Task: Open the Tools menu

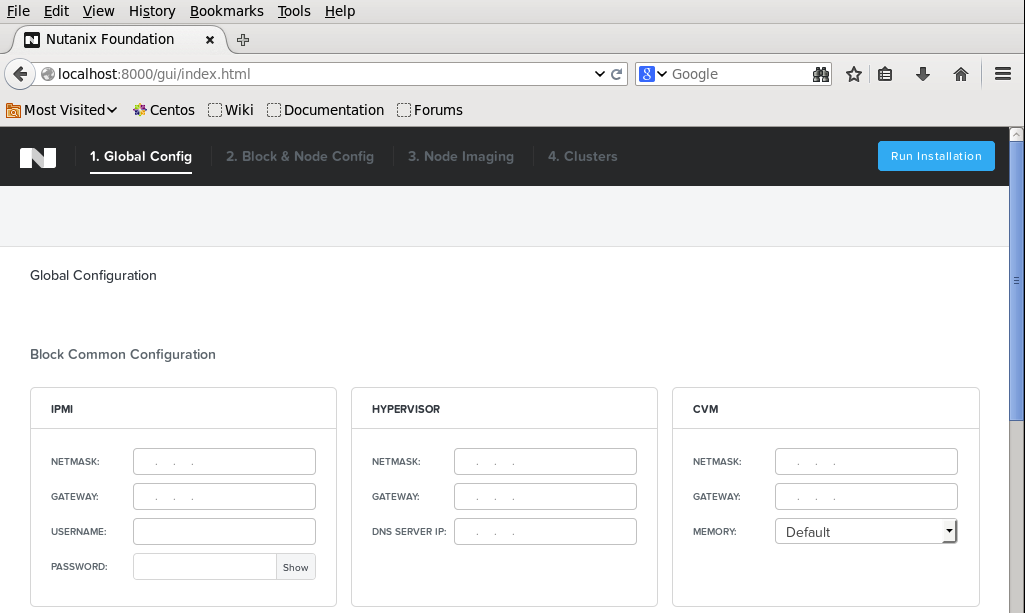Action: point(294,11)
